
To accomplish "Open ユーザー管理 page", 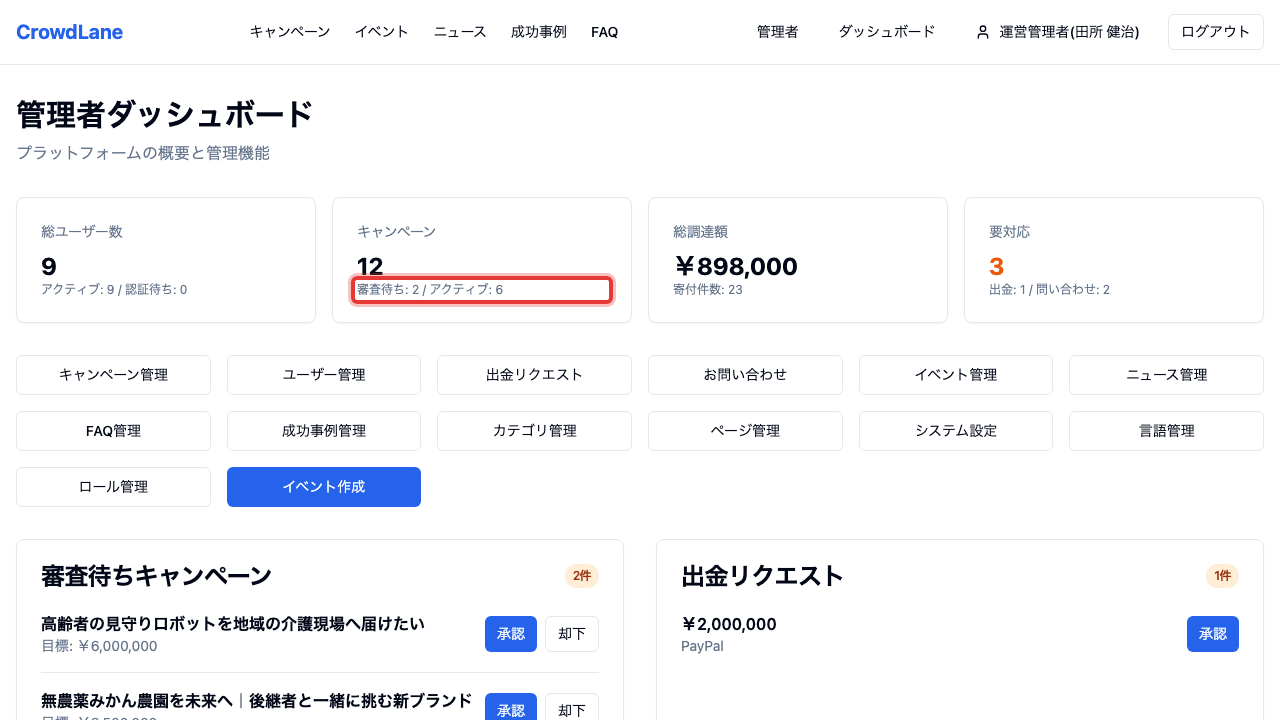I will point(324,375).
